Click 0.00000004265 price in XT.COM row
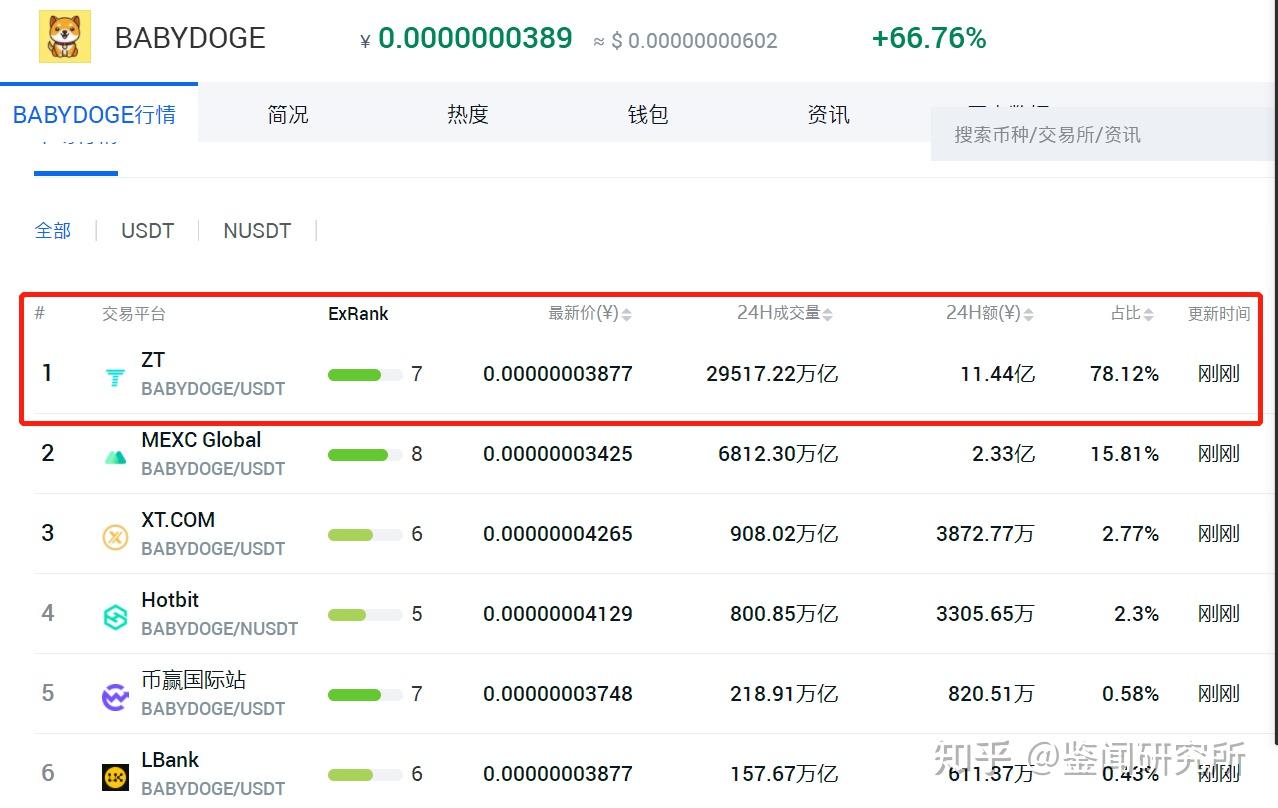This screenshot has height=808, width=1278. pyautogui.click(x=558, y=534)
